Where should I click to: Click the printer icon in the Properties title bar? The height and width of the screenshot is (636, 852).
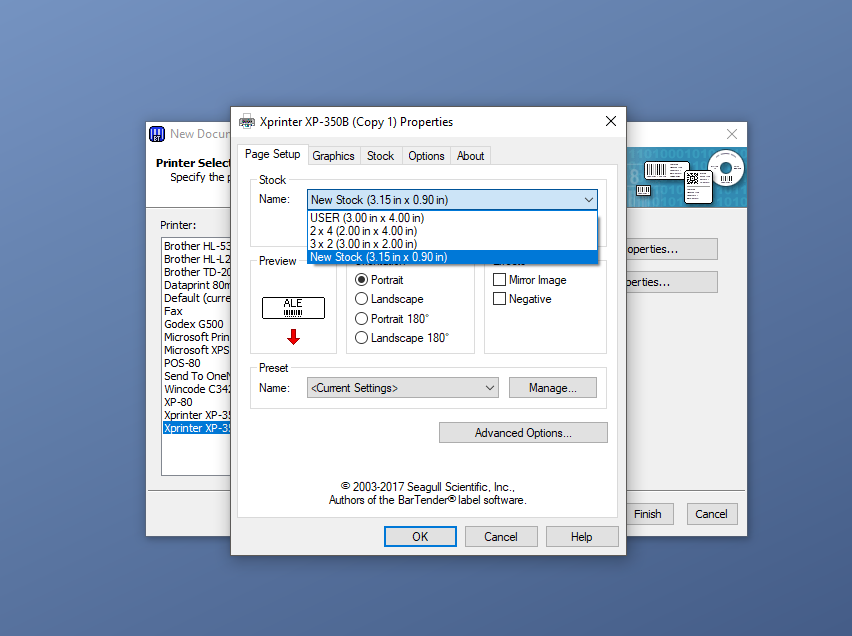[247, 122]
